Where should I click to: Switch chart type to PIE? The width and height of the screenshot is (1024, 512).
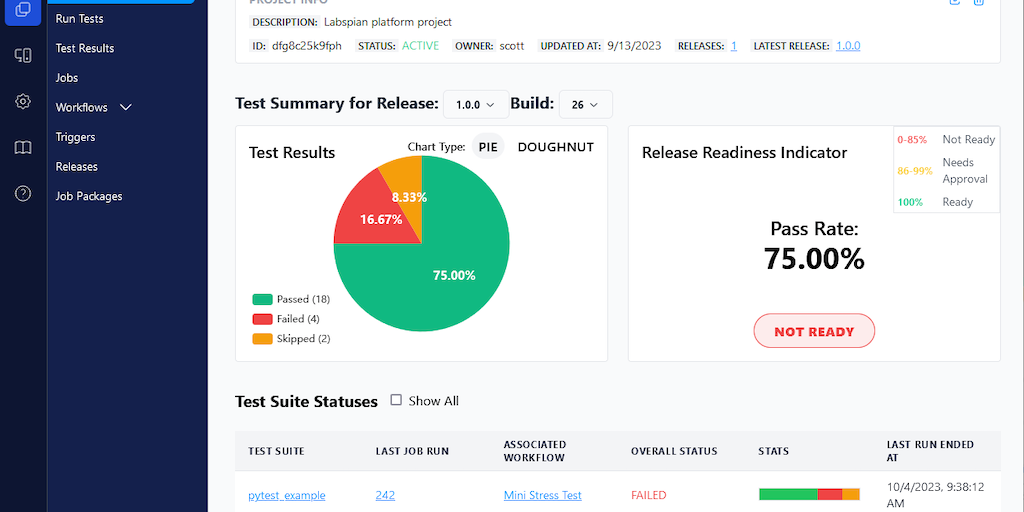[488, 147]
